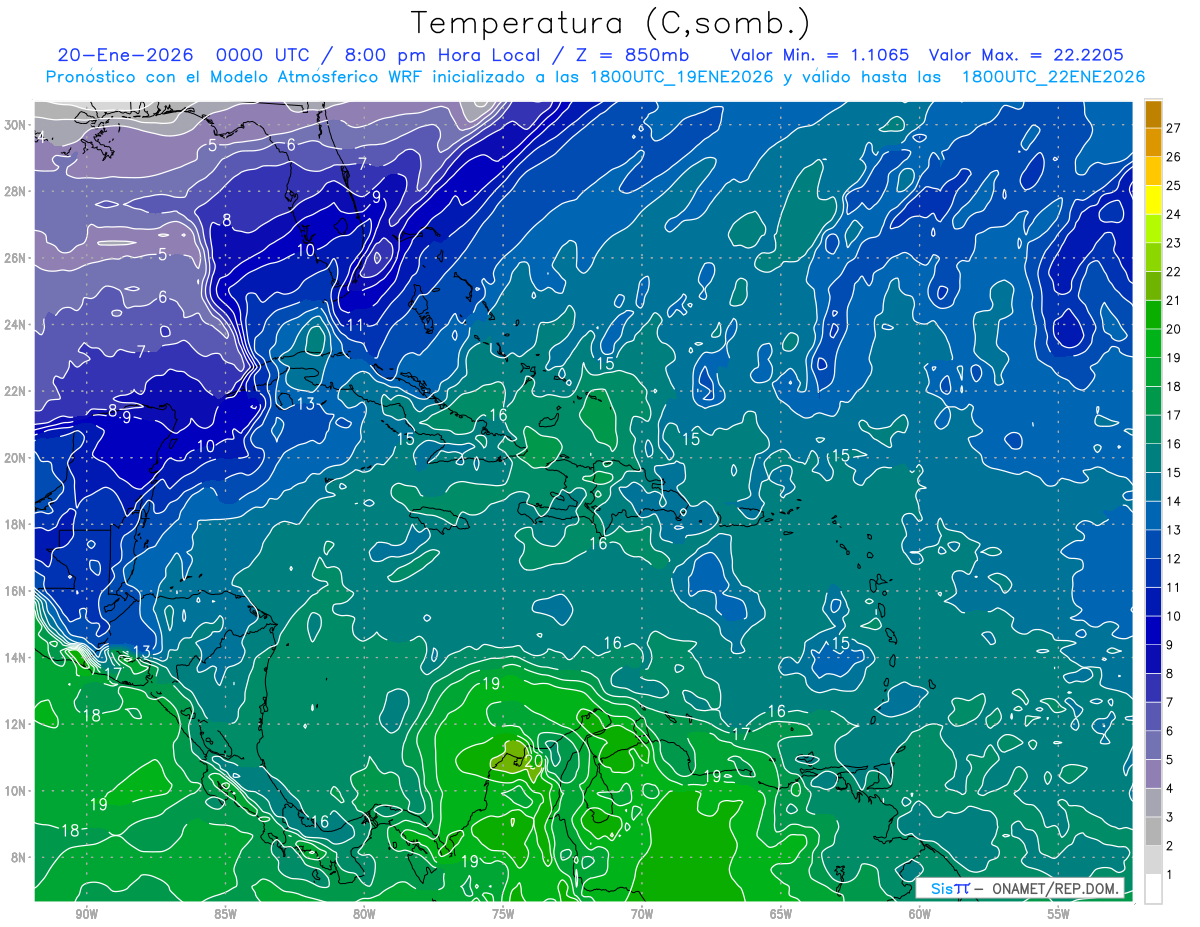Click the bright green legend swatch for 20
1200x927 pixels.
tap(1153, 315)
